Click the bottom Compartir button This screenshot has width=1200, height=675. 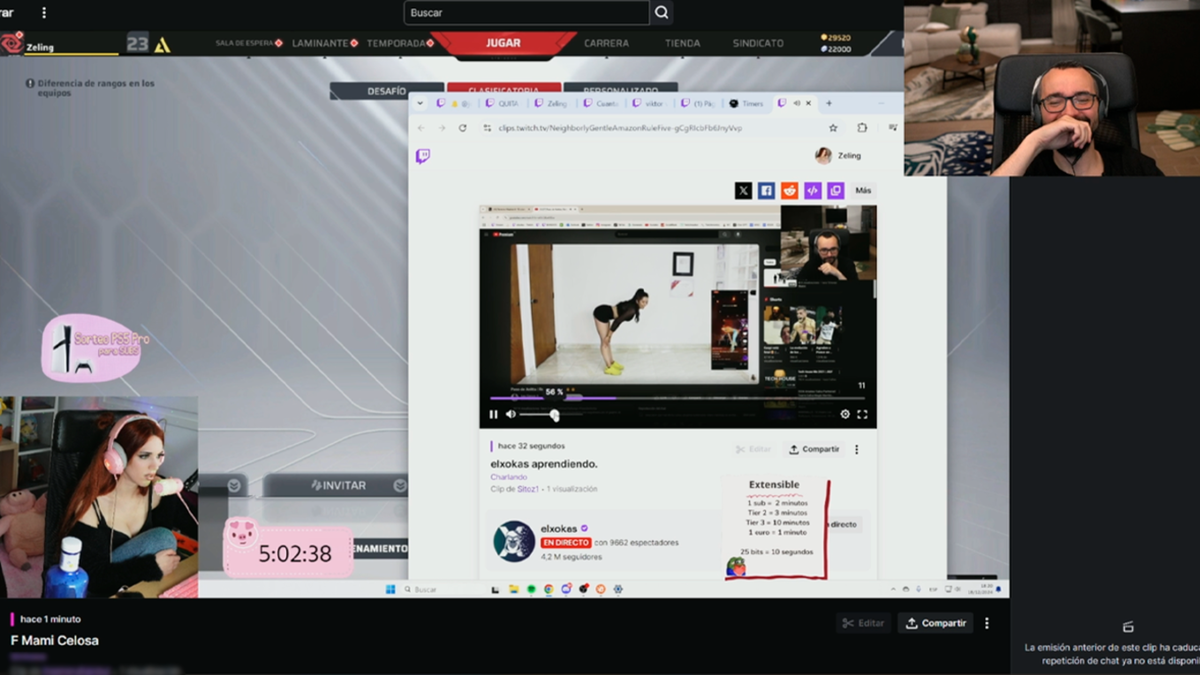tap(935, 623)
